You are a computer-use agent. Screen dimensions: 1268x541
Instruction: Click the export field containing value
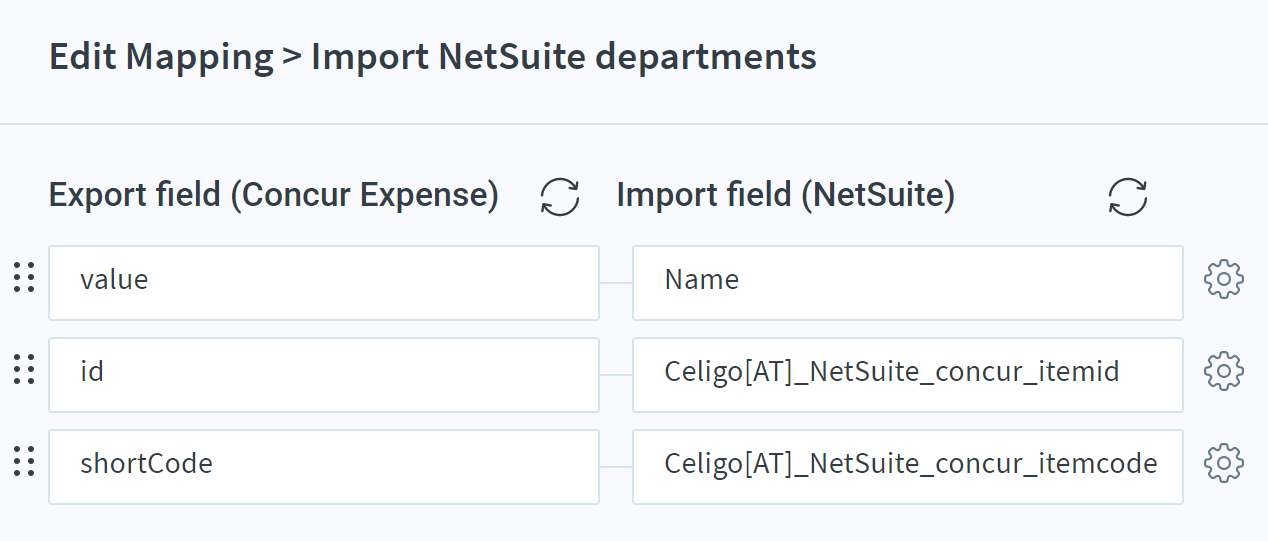[x=324, y=283]
